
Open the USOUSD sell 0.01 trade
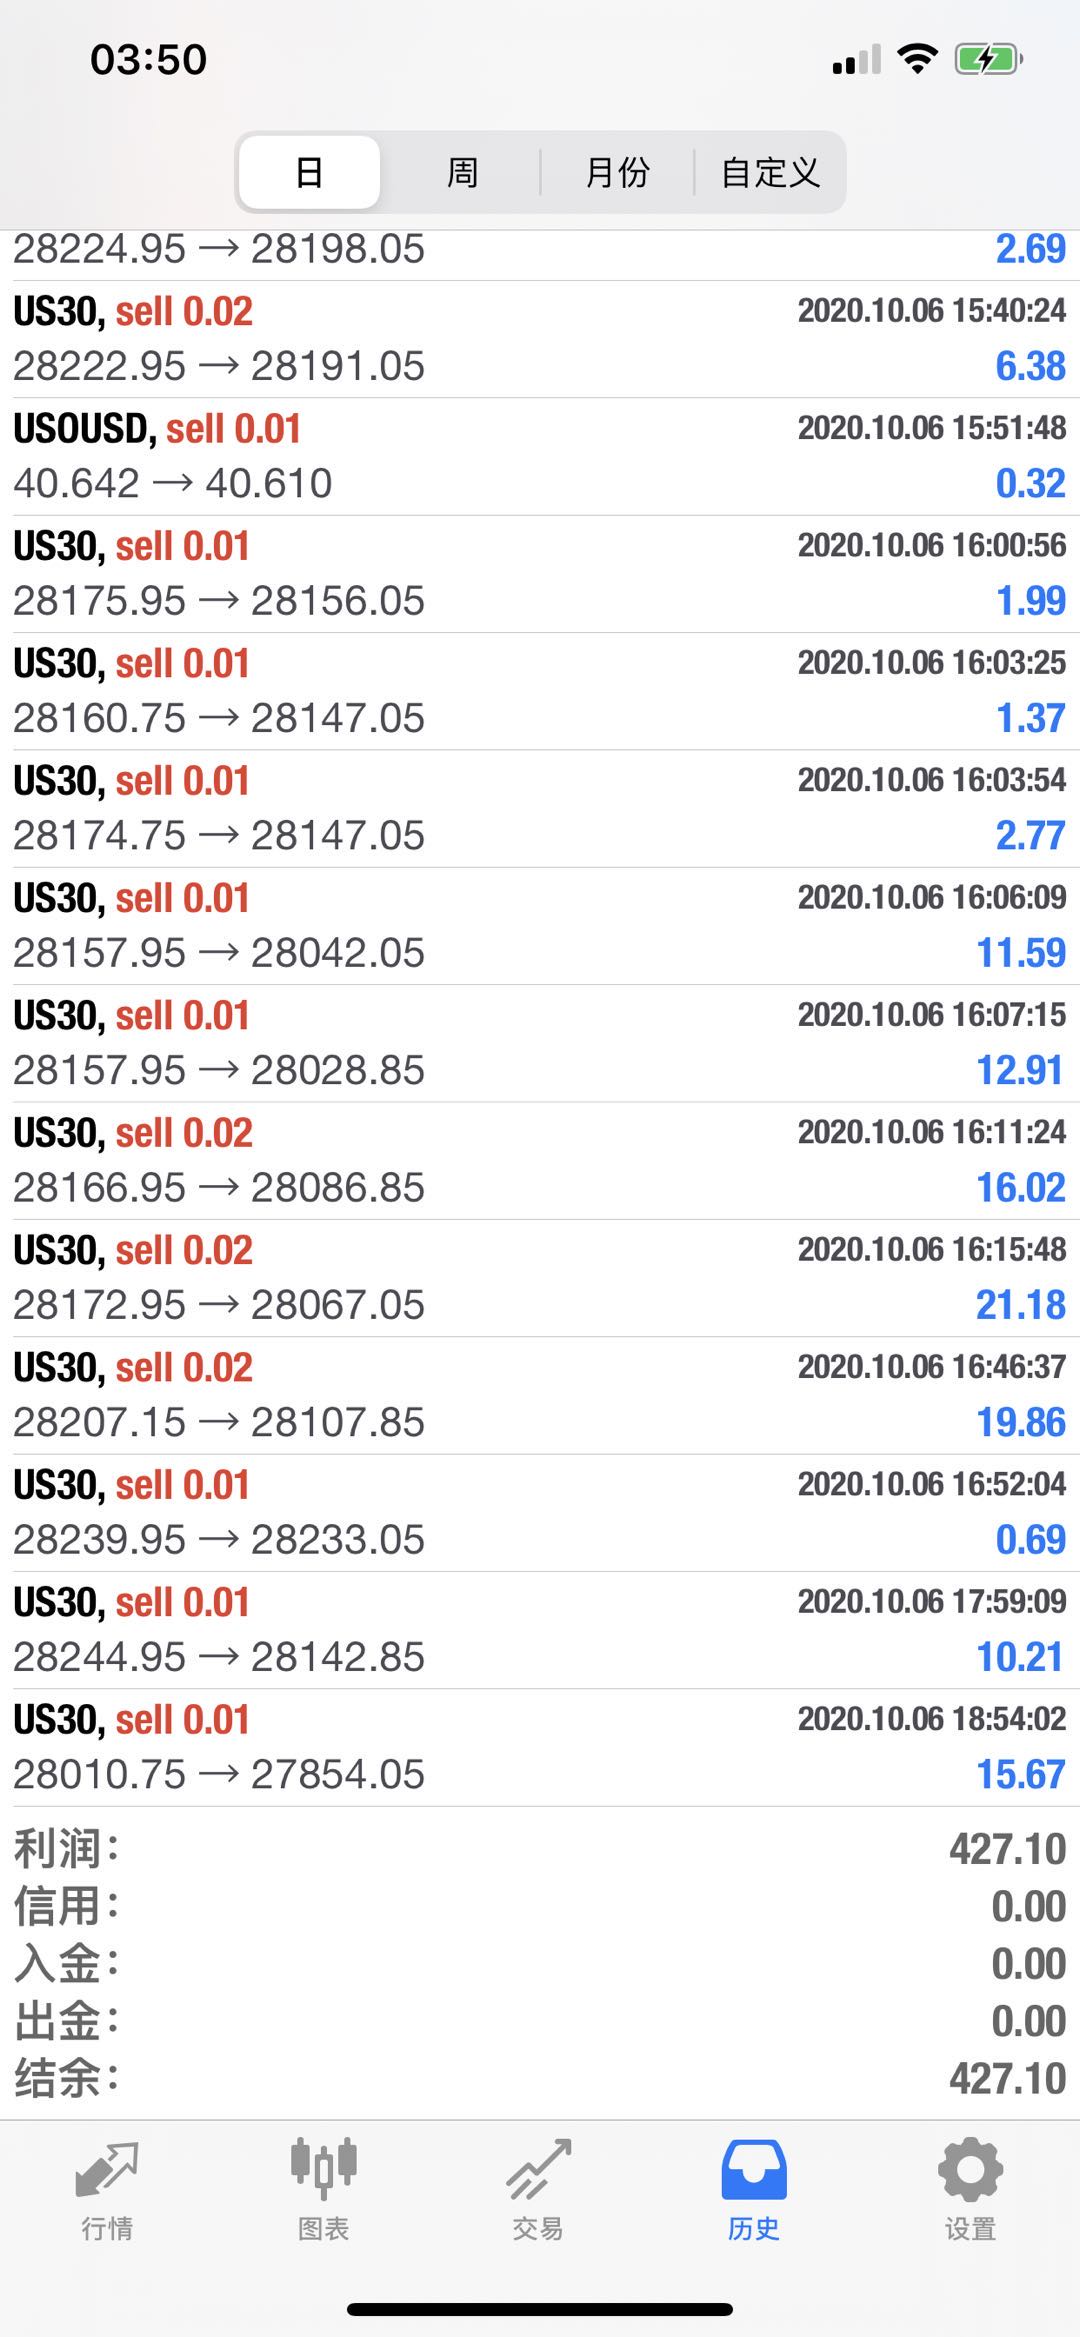click(540, 457)
